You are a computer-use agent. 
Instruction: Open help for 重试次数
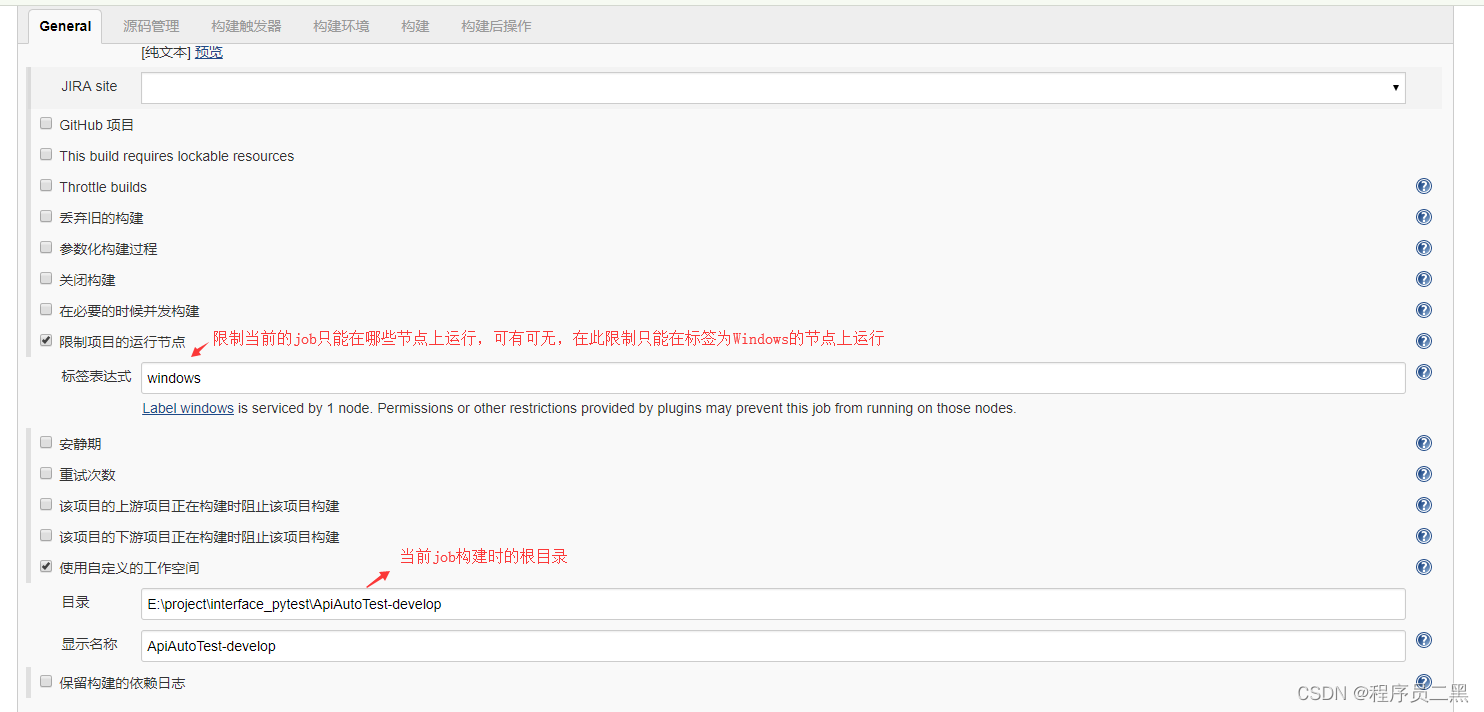tap(1424, 474)
